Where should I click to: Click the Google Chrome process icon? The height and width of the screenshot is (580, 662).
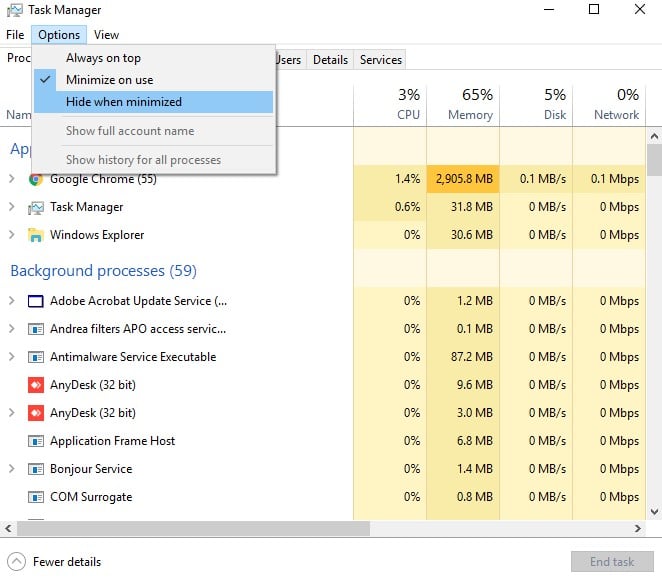tap(36, 179)
